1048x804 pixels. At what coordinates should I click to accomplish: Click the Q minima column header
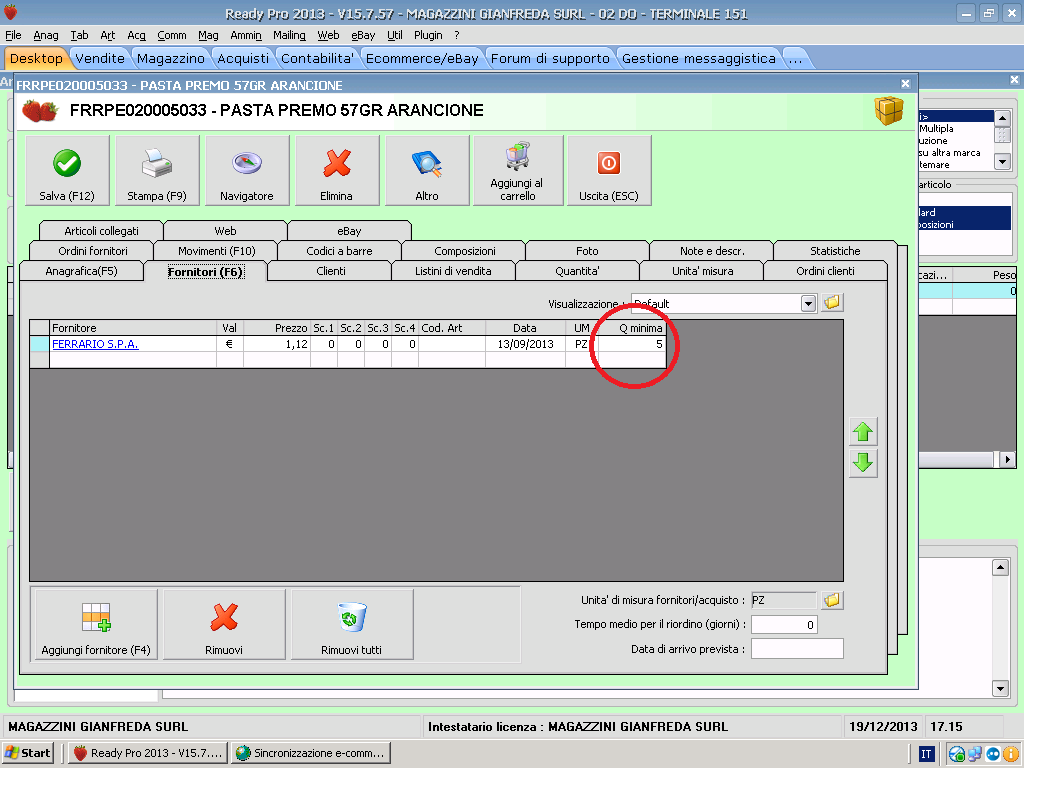(632, 328)
